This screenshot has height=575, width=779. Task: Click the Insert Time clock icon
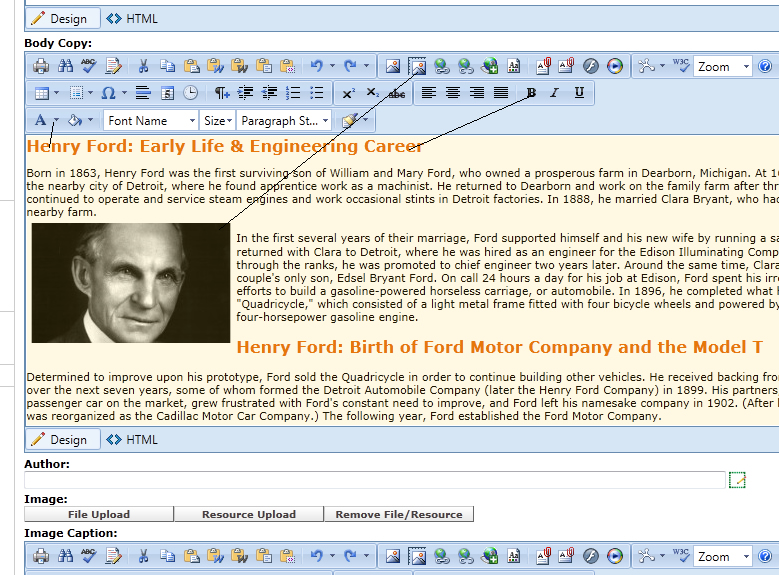click(190, 93)
